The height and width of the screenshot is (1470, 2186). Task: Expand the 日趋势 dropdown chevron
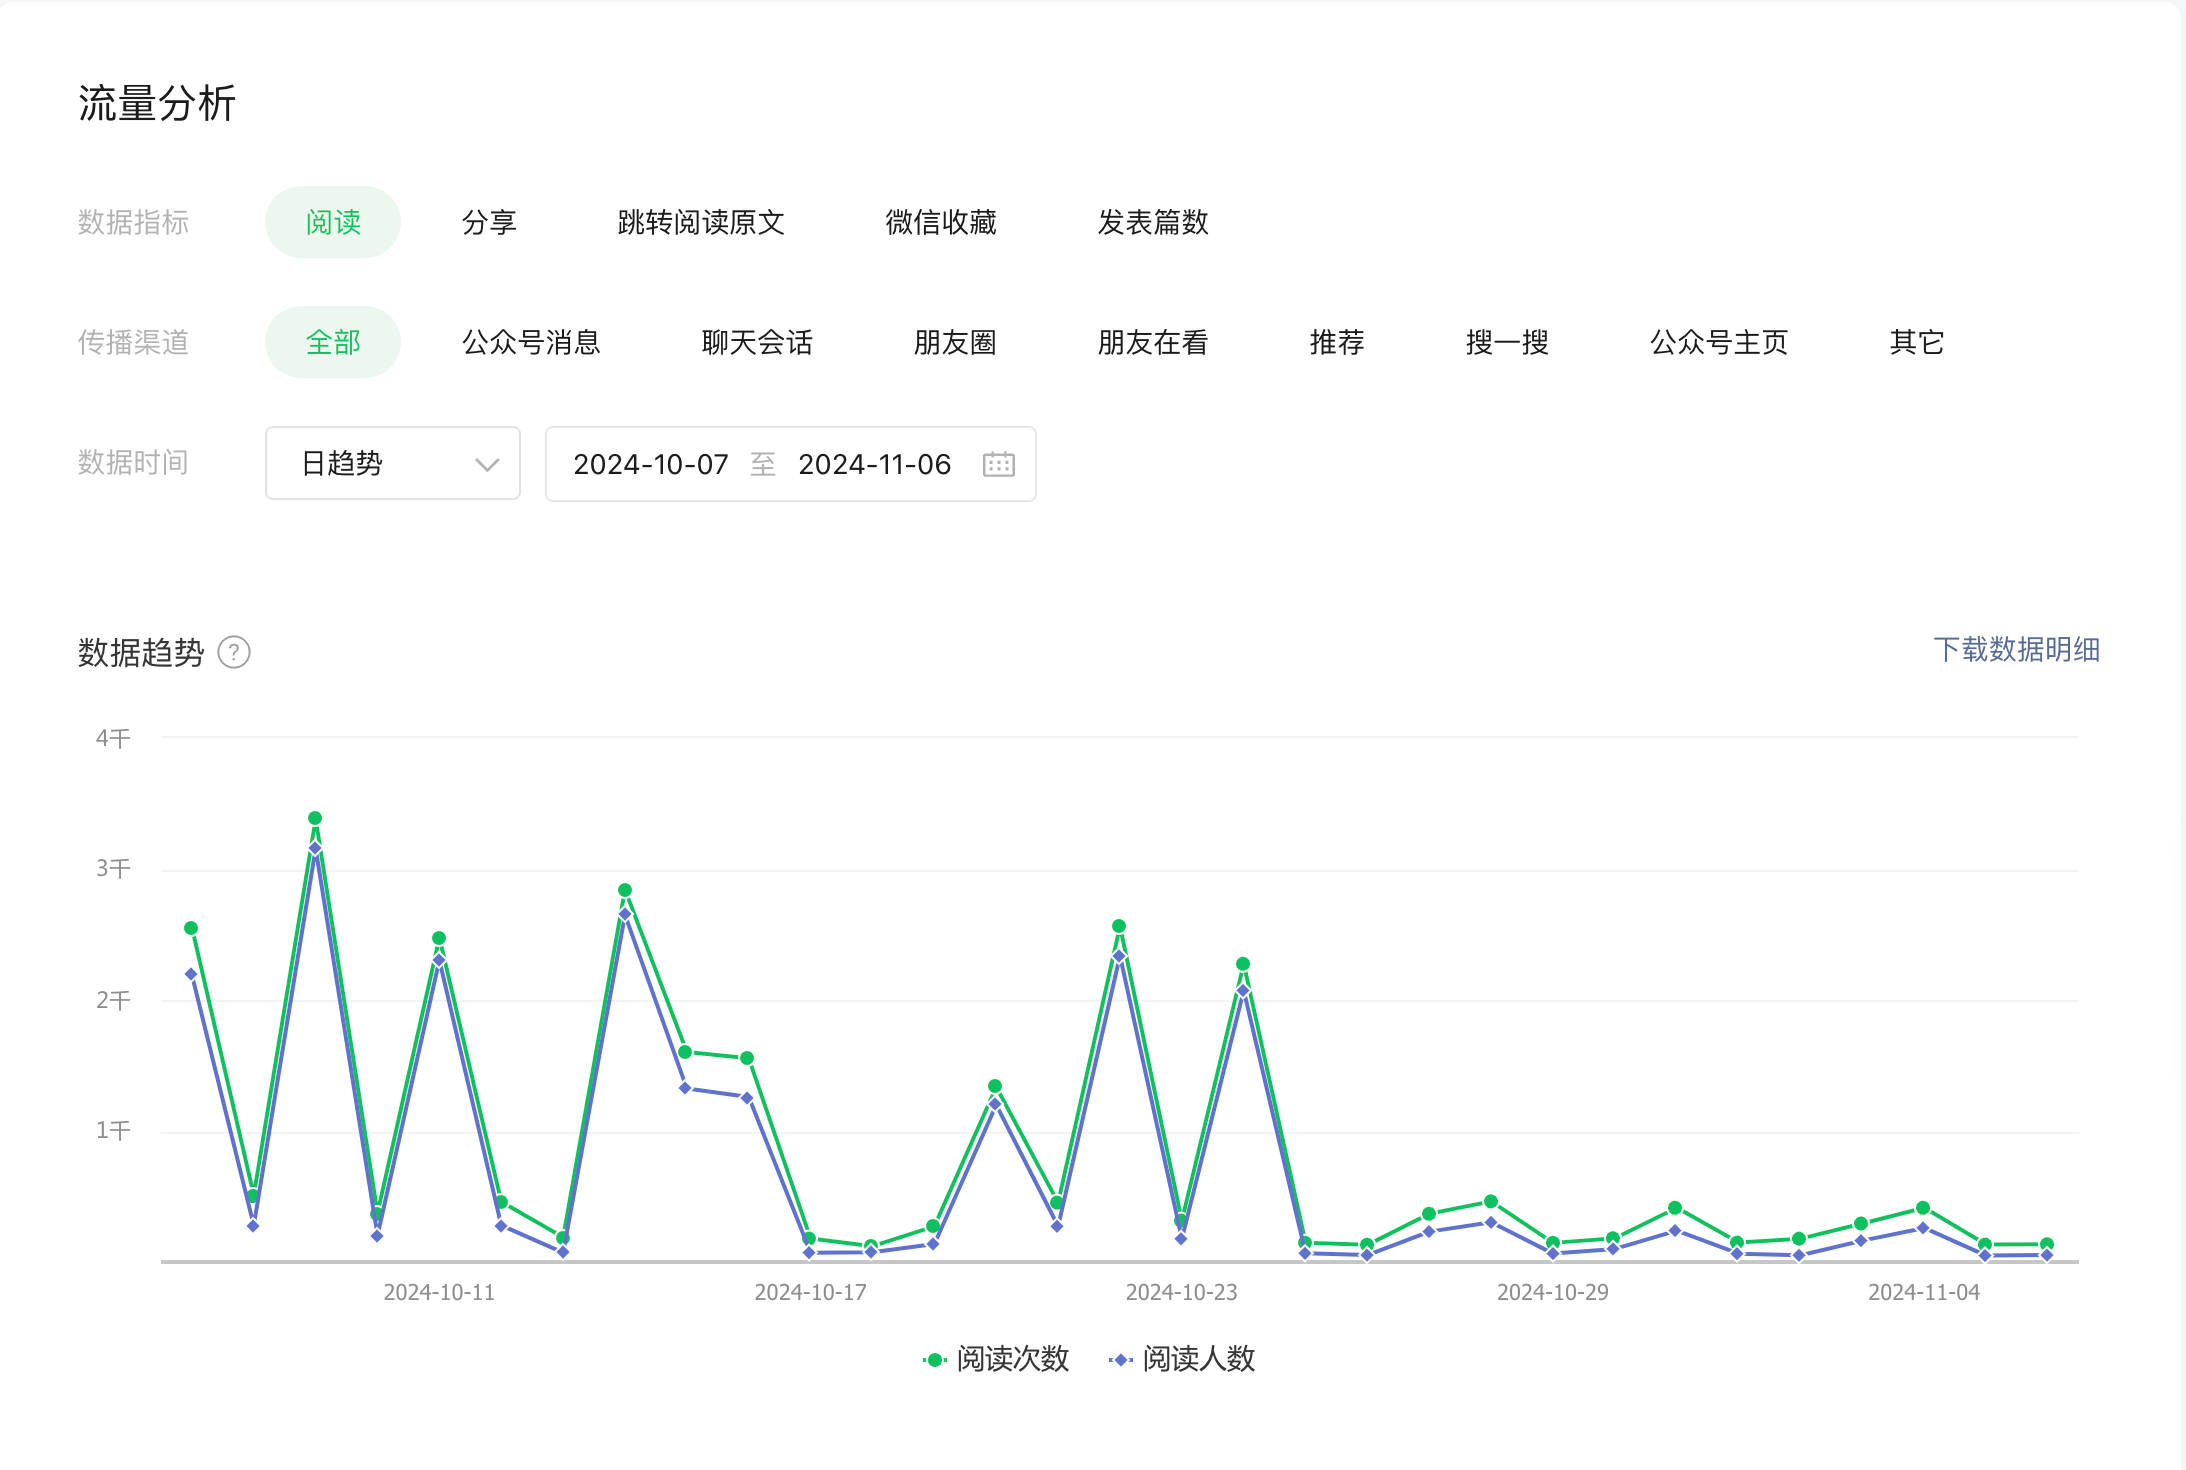coord(486,464)
